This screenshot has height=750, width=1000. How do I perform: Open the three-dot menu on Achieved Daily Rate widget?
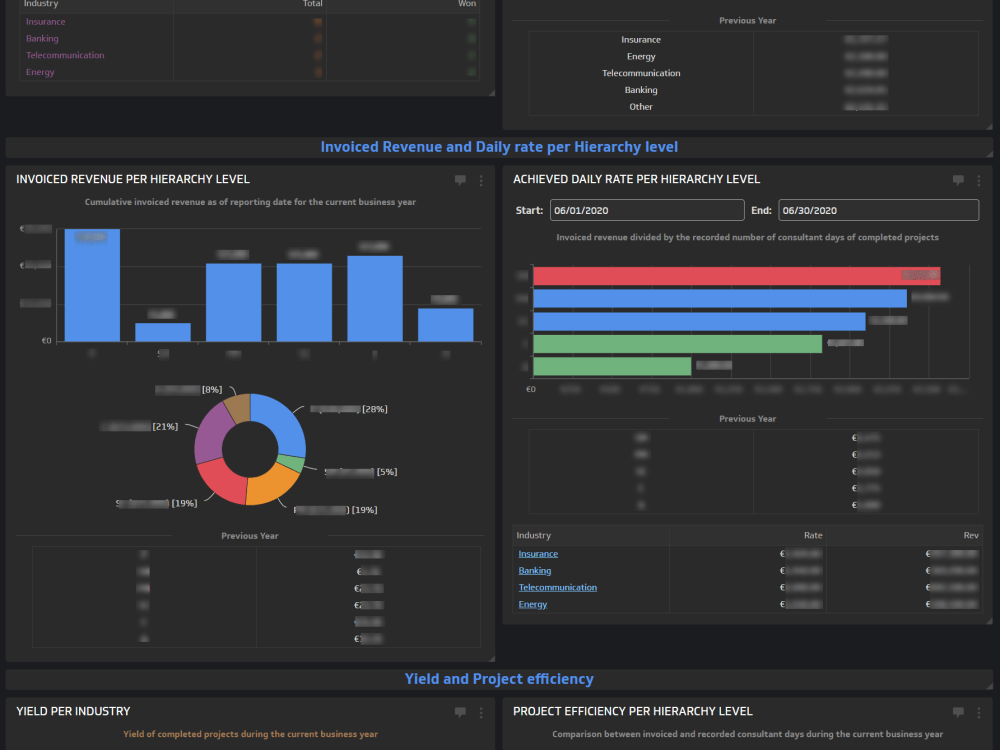coord(979,180)
